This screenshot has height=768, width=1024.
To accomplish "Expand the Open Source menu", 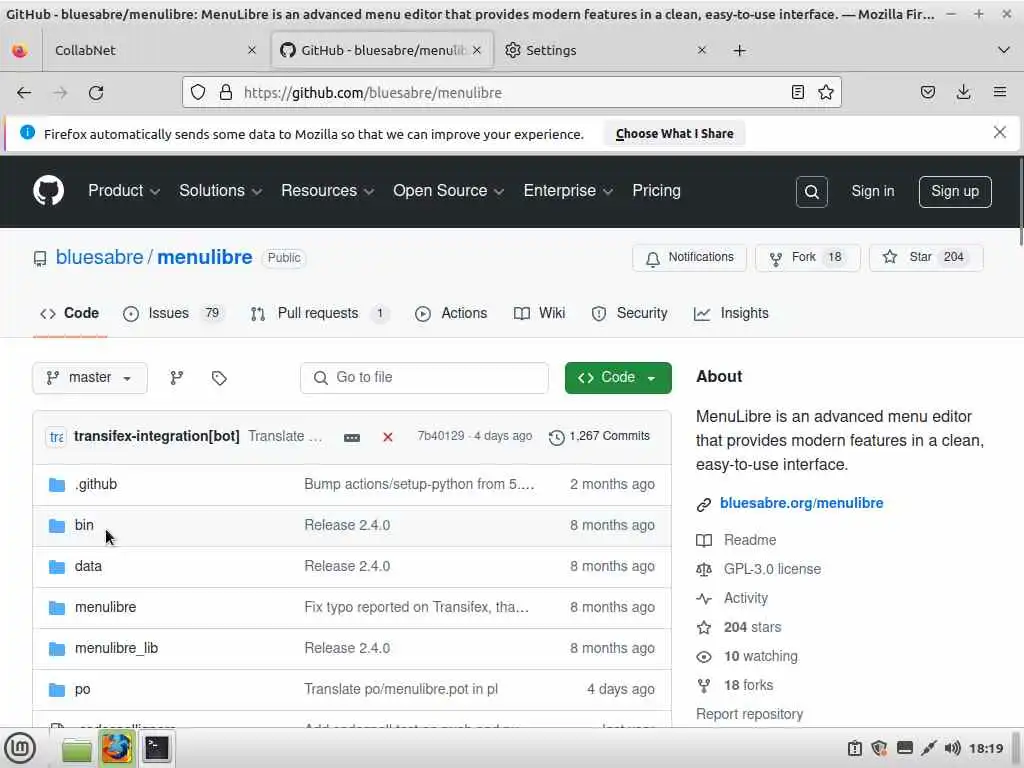I will point(448,191).
